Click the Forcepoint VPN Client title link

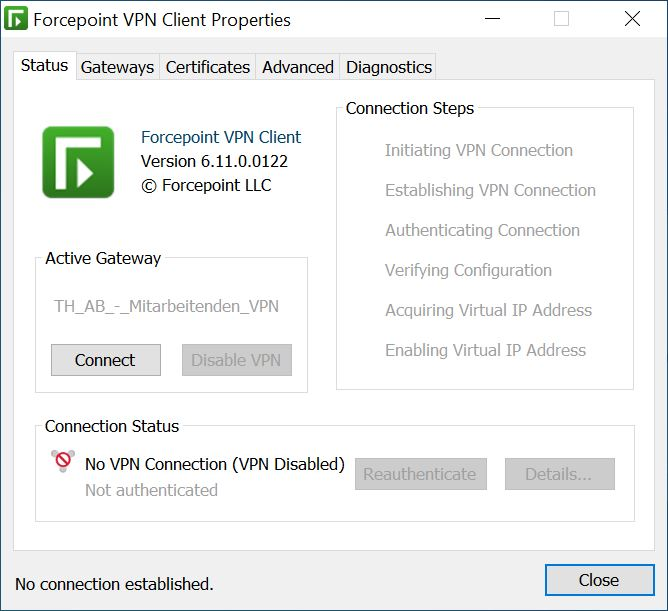[x=221, y=137]
